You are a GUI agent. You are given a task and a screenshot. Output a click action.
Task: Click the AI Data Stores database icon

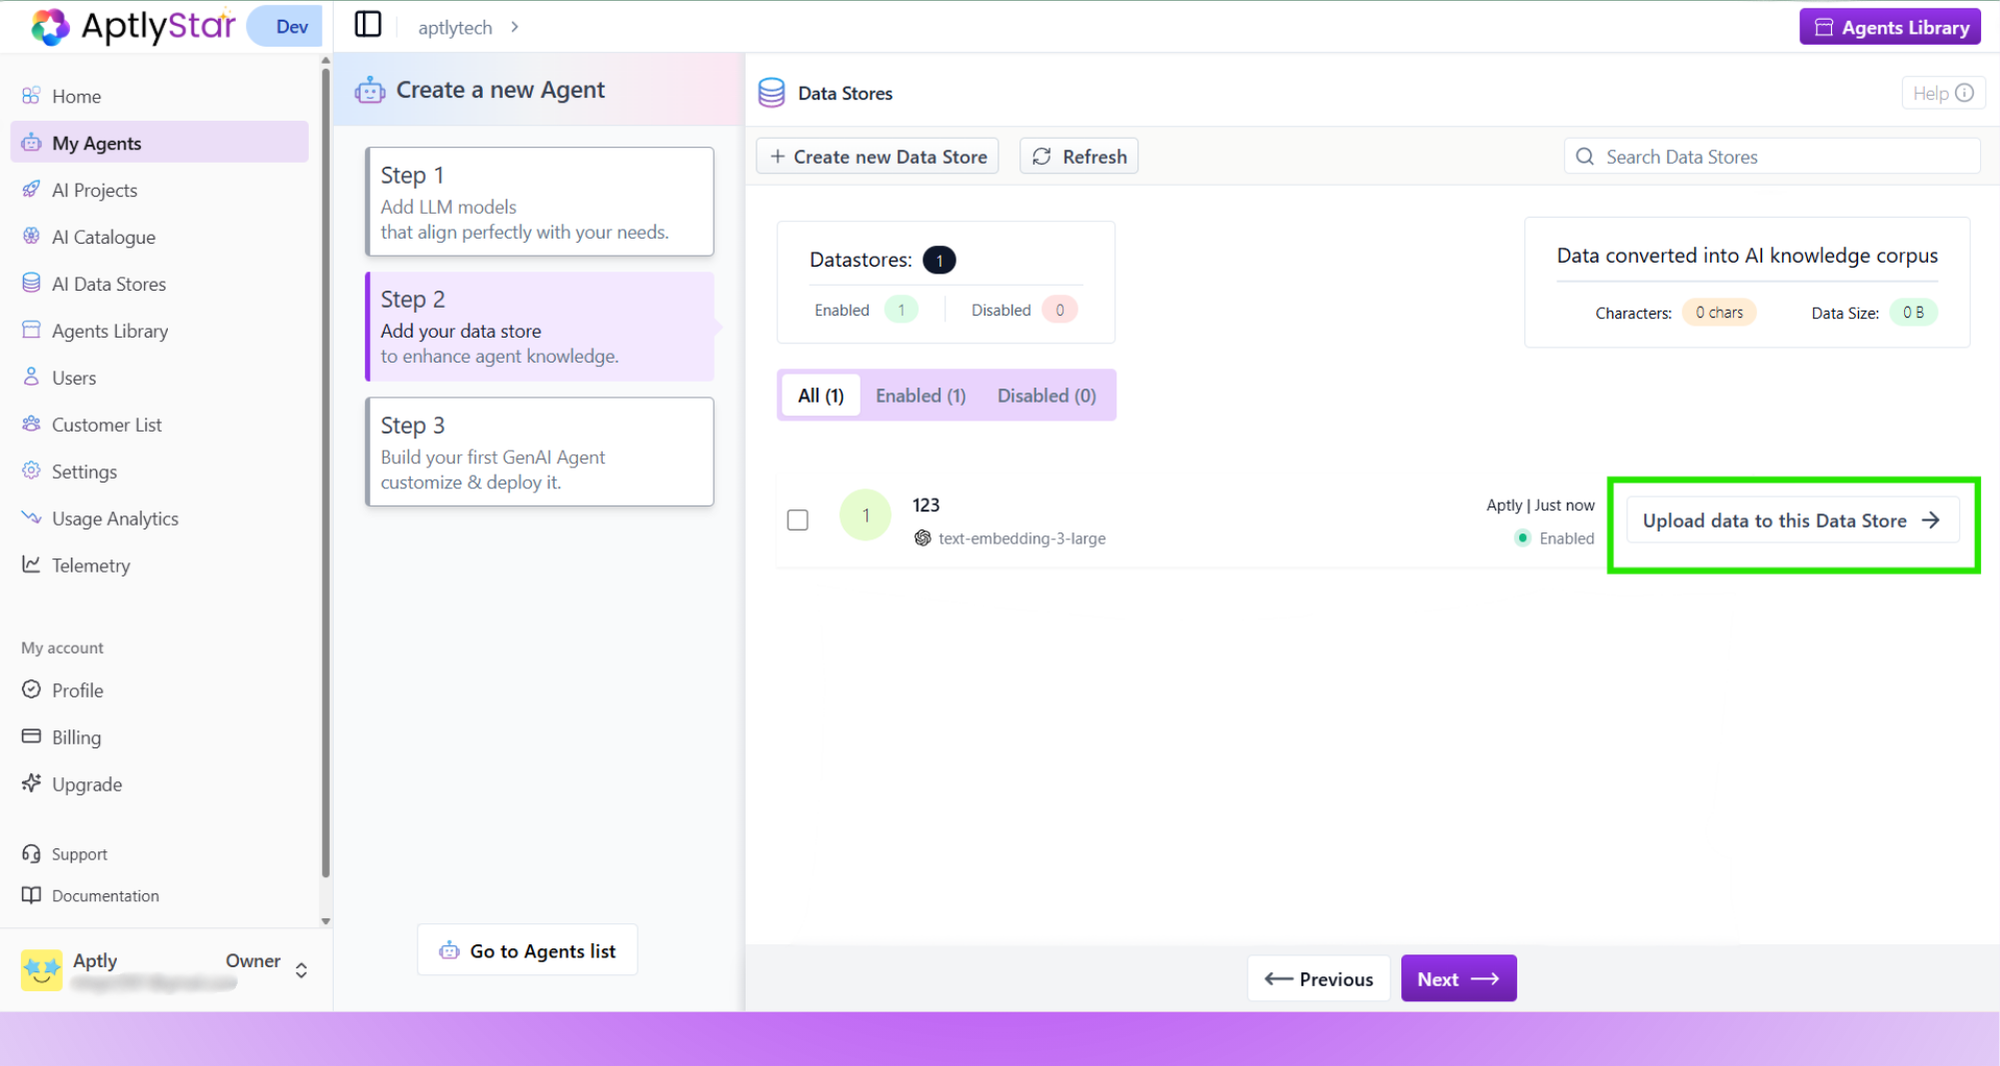tap(31, 283)
